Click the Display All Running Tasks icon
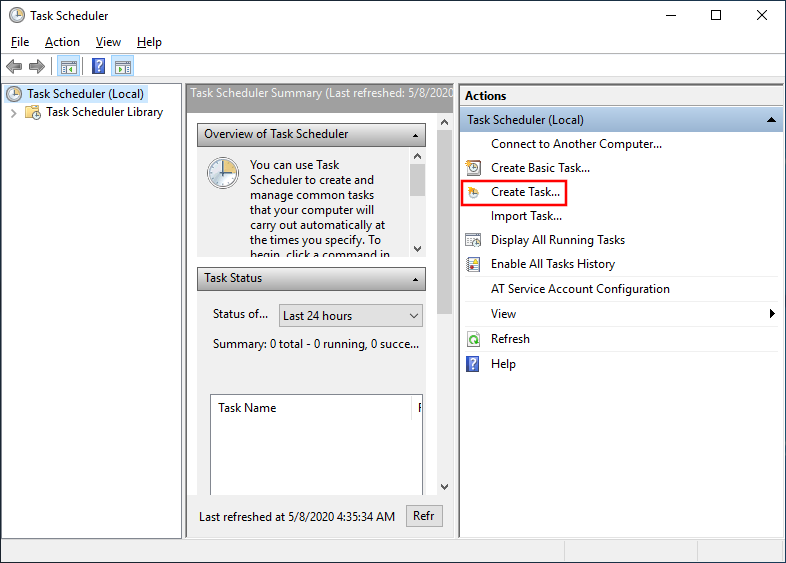 [474, 240]
